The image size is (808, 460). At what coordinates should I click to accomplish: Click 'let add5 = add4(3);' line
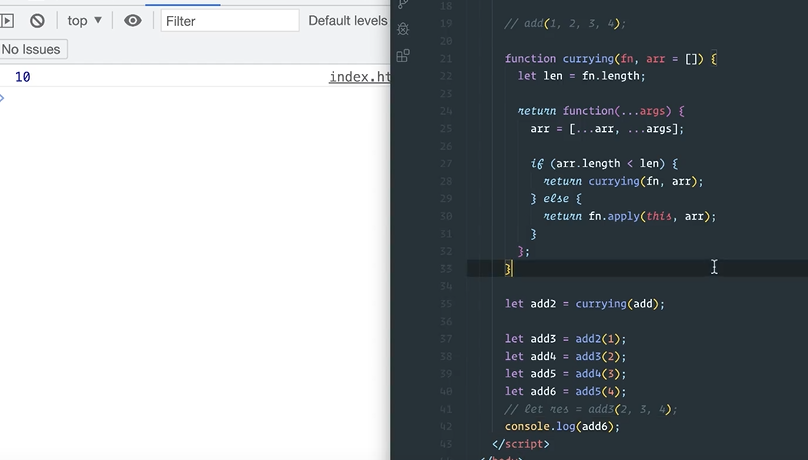[x=565, y=374]
